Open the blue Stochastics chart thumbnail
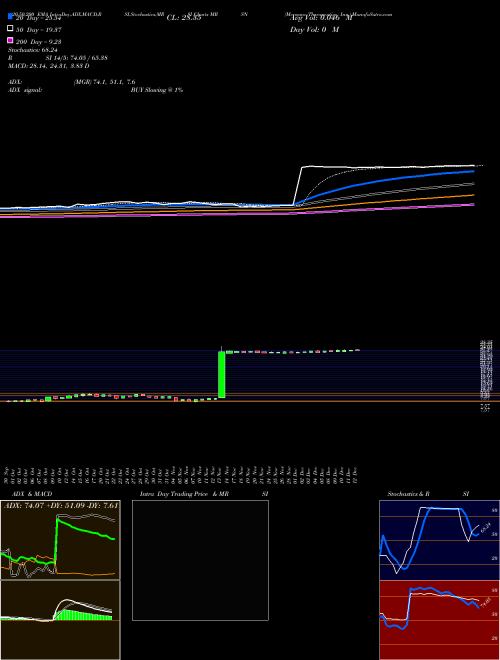This screenshot has width=500, height=660. (439, 540)
